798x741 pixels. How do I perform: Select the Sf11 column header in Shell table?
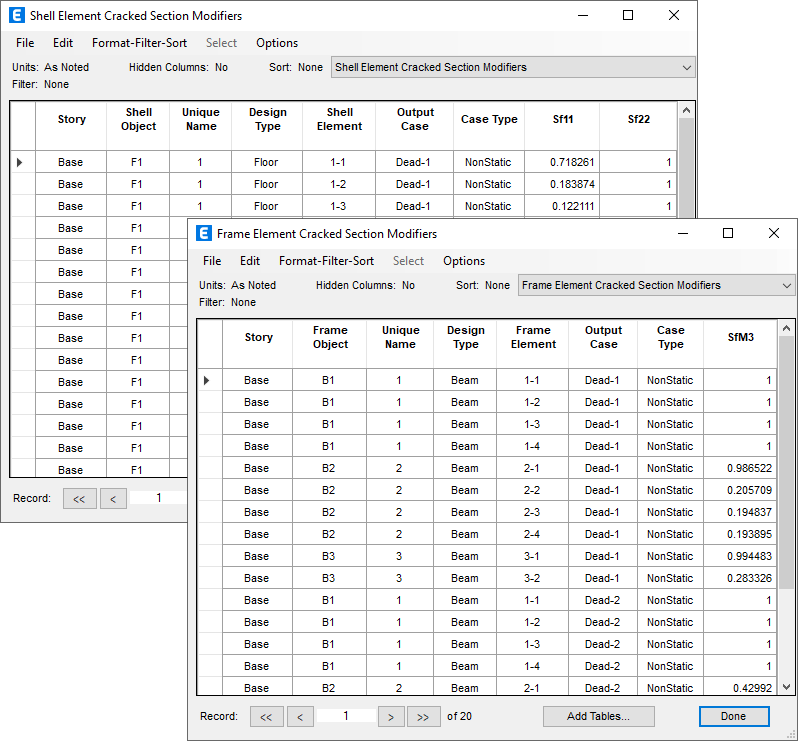coord(563,119)
